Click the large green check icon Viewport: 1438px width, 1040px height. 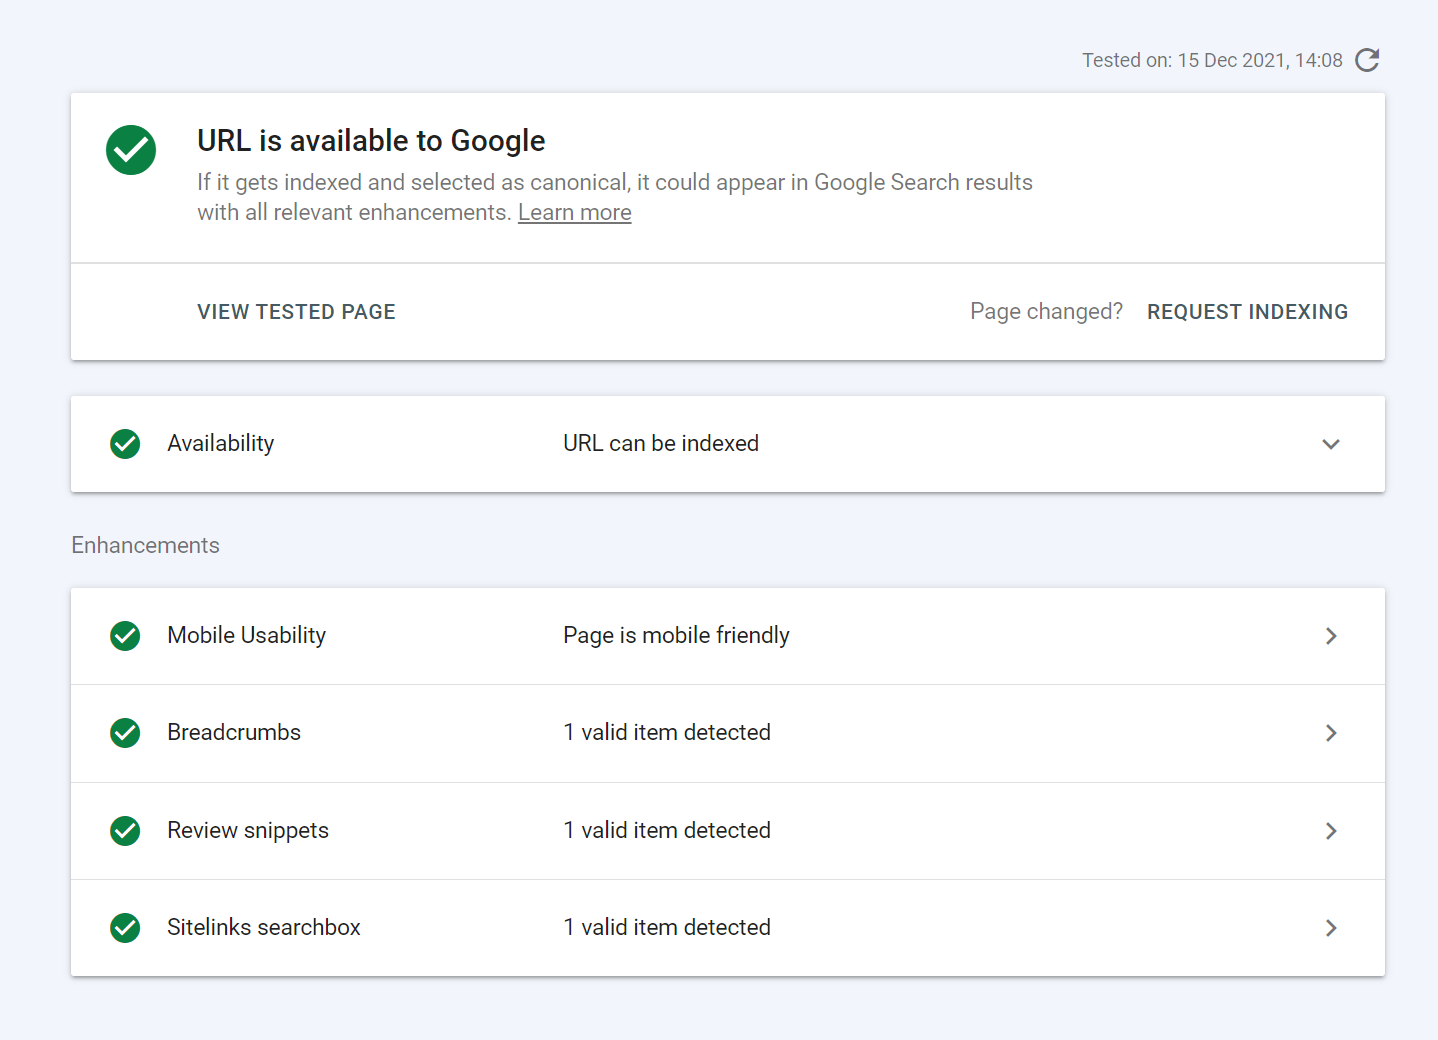coord(131,150)
